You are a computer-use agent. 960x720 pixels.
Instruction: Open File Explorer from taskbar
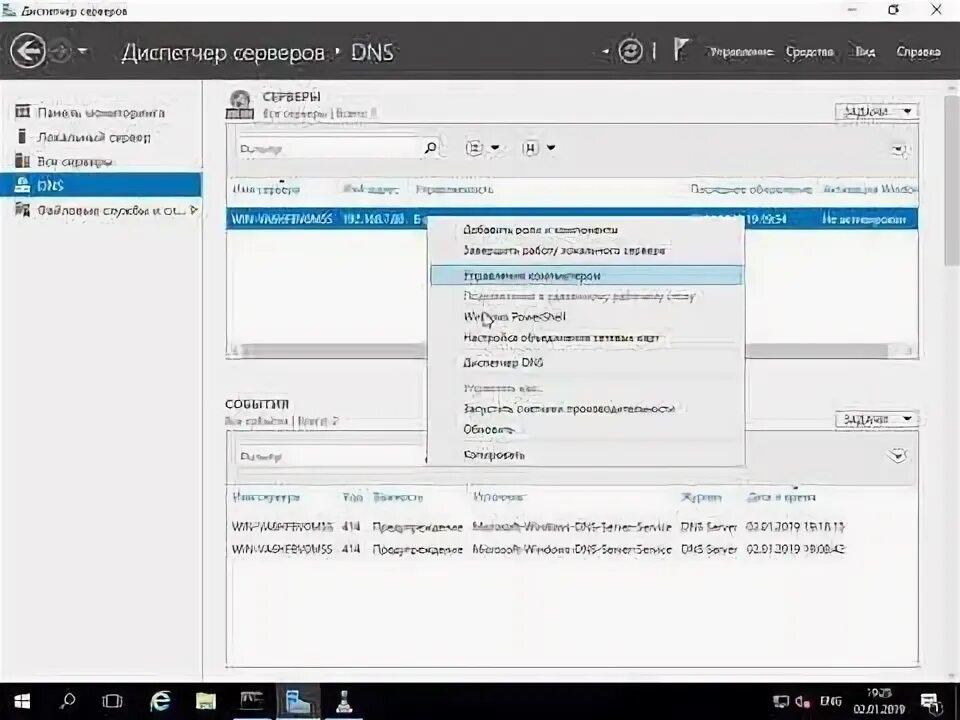[x=206, y=701]
